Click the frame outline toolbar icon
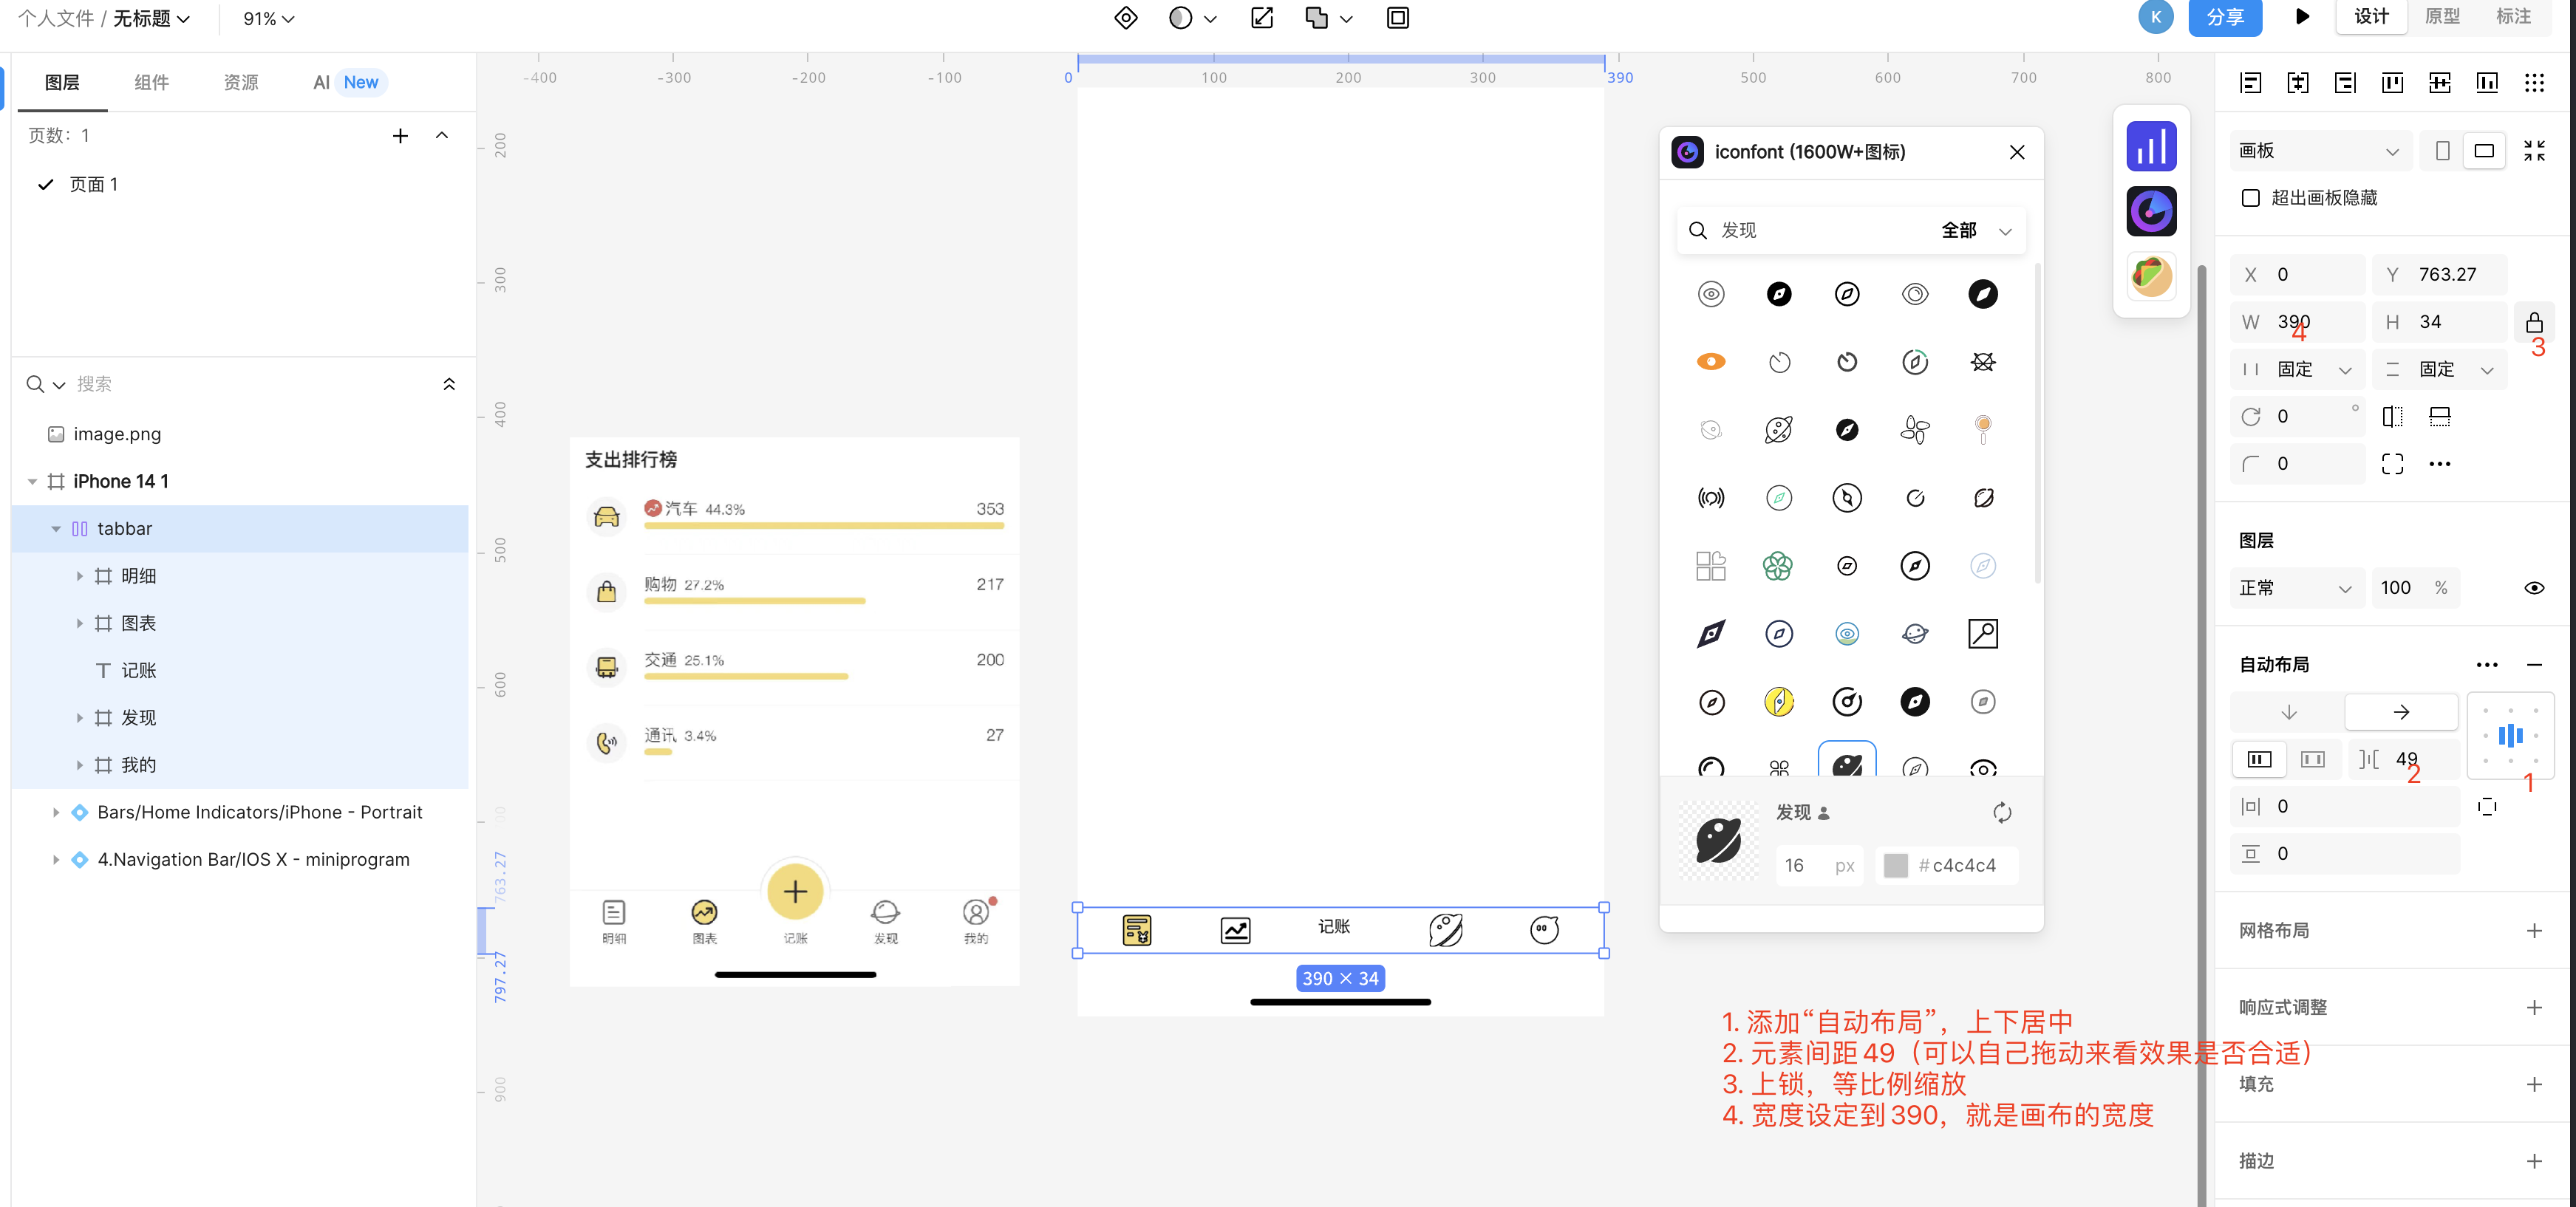 point(1397,18)
